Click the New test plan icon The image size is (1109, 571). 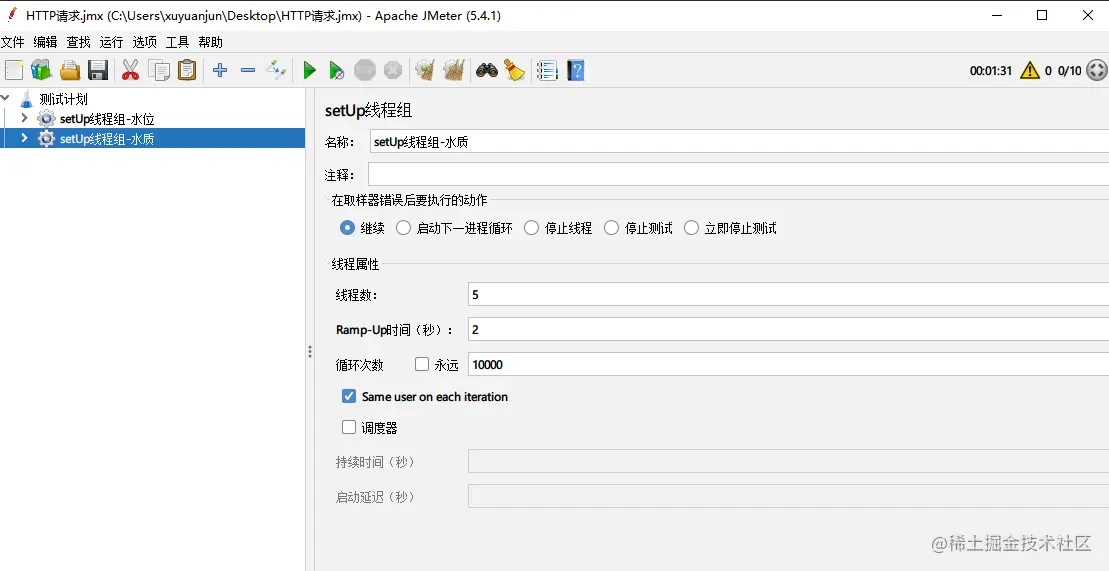[14, 70]
